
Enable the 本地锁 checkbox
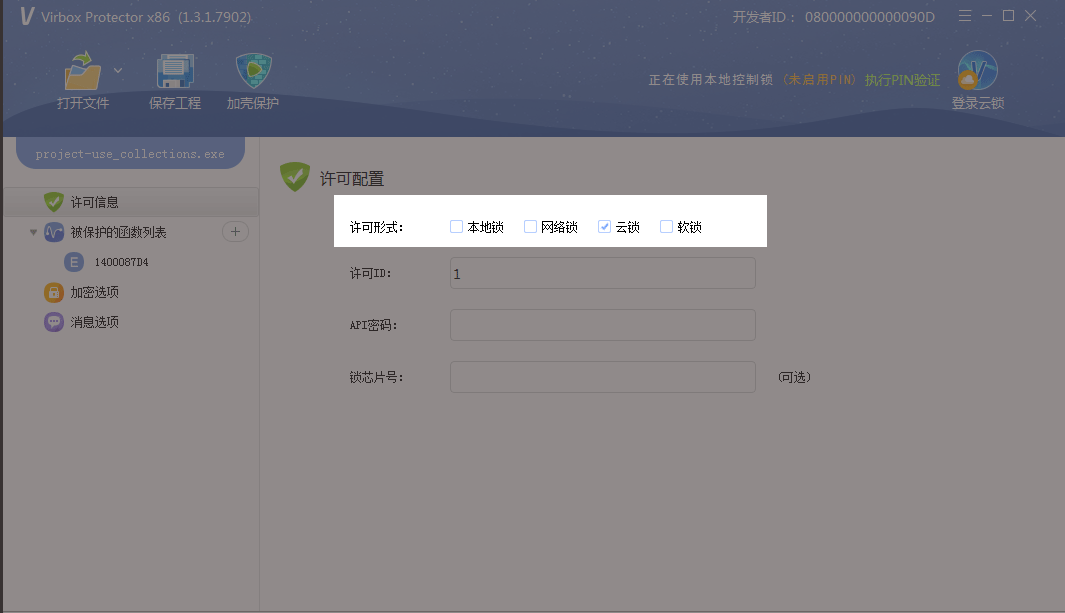[456, 227]
